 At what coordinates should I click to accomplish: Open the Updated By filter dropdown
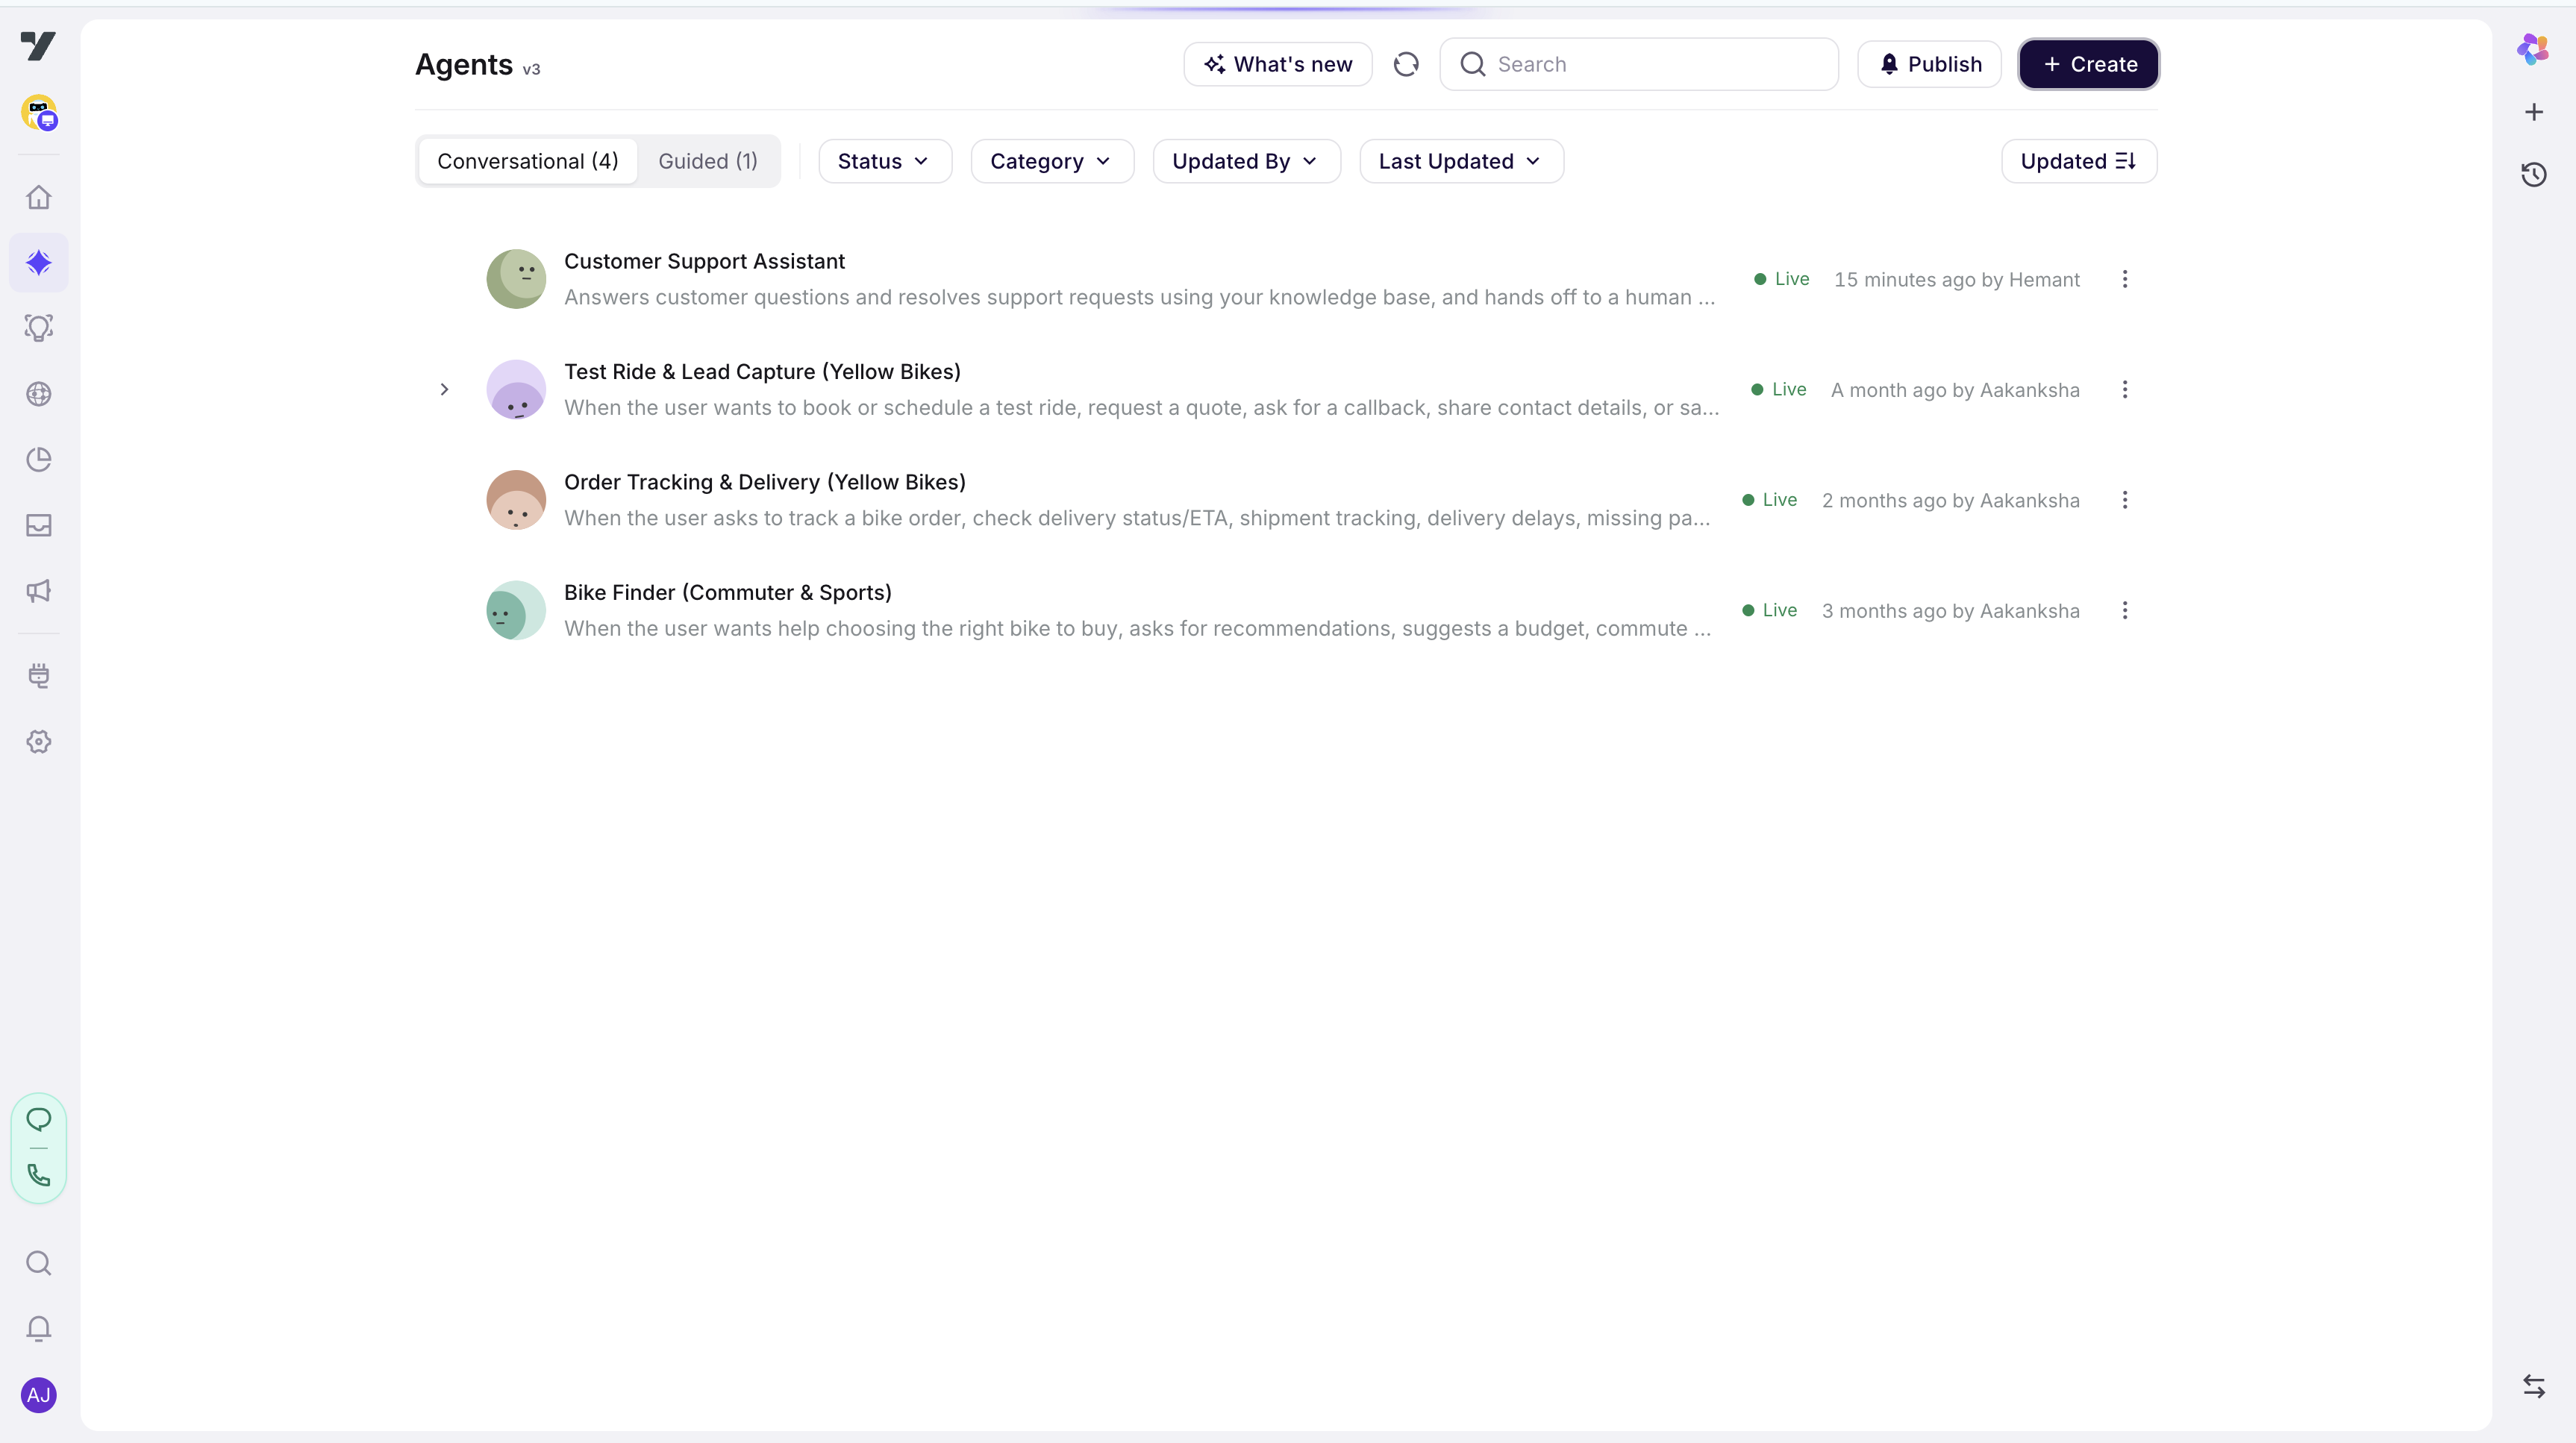(1246, 161)
